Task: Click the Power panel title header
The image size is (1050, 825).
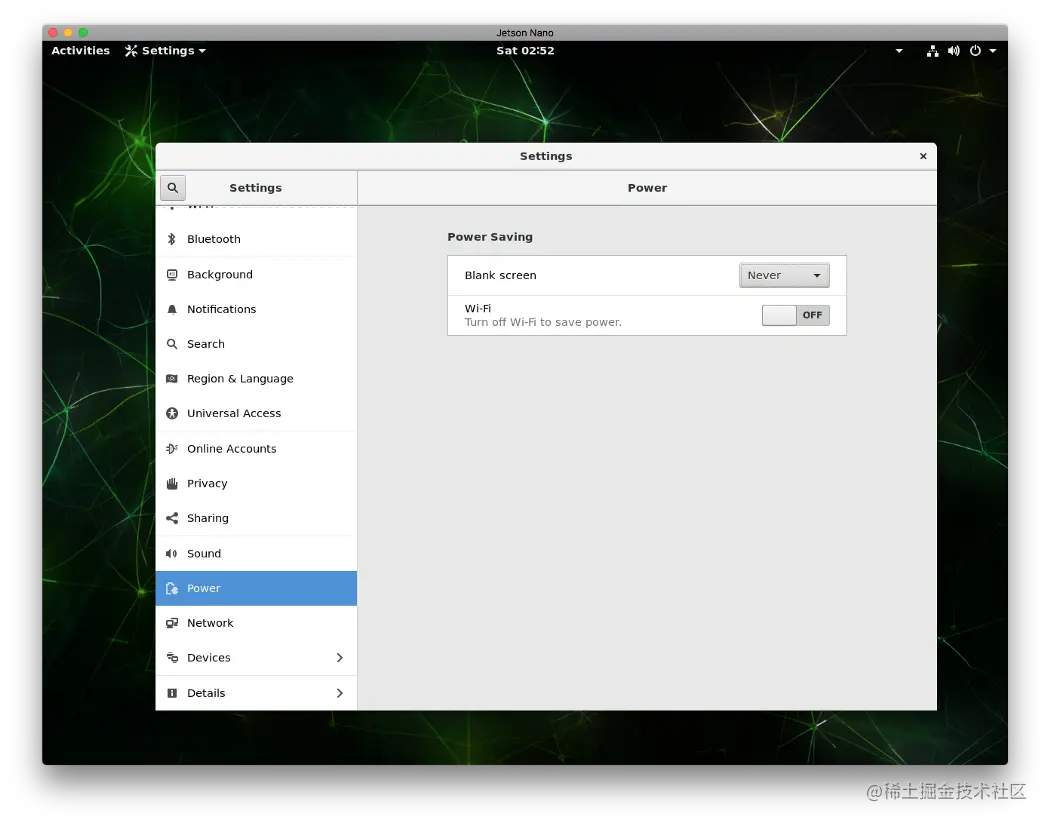Action: tap(647, 188)
